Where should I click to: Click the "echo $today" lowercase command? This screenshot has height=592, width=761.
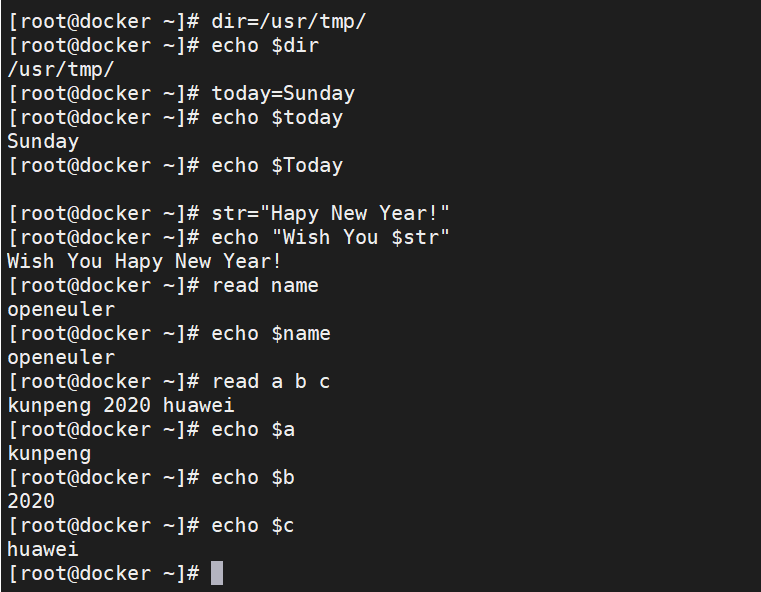277,117
